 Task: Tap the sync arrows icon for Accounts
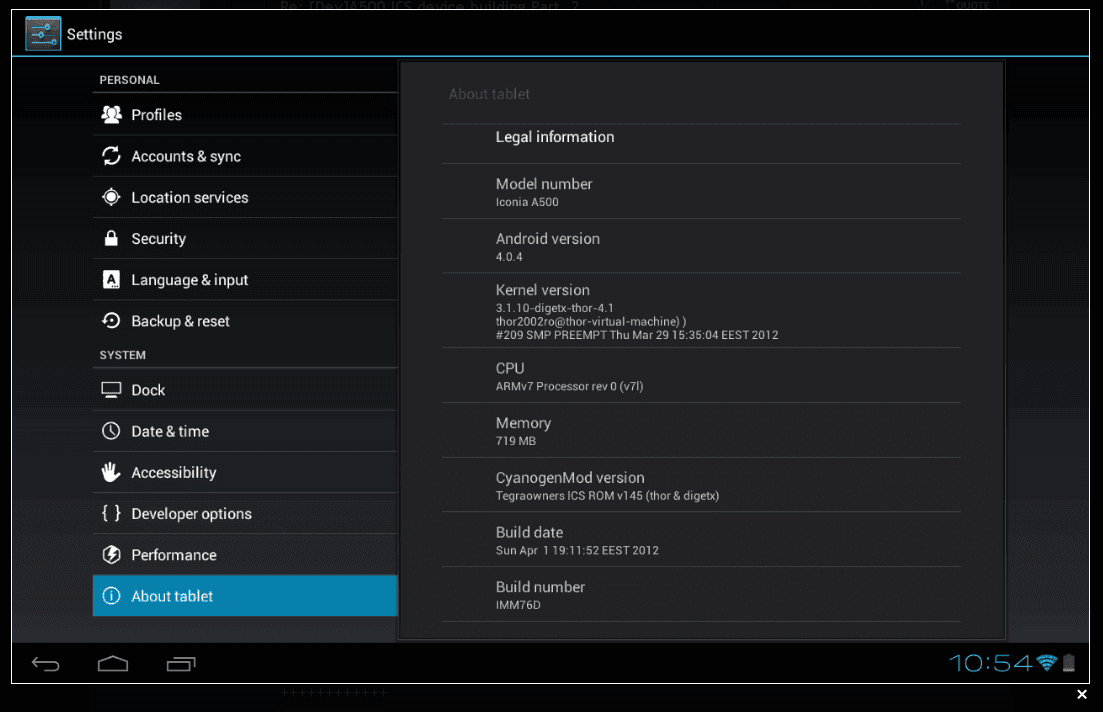[111, 156]
